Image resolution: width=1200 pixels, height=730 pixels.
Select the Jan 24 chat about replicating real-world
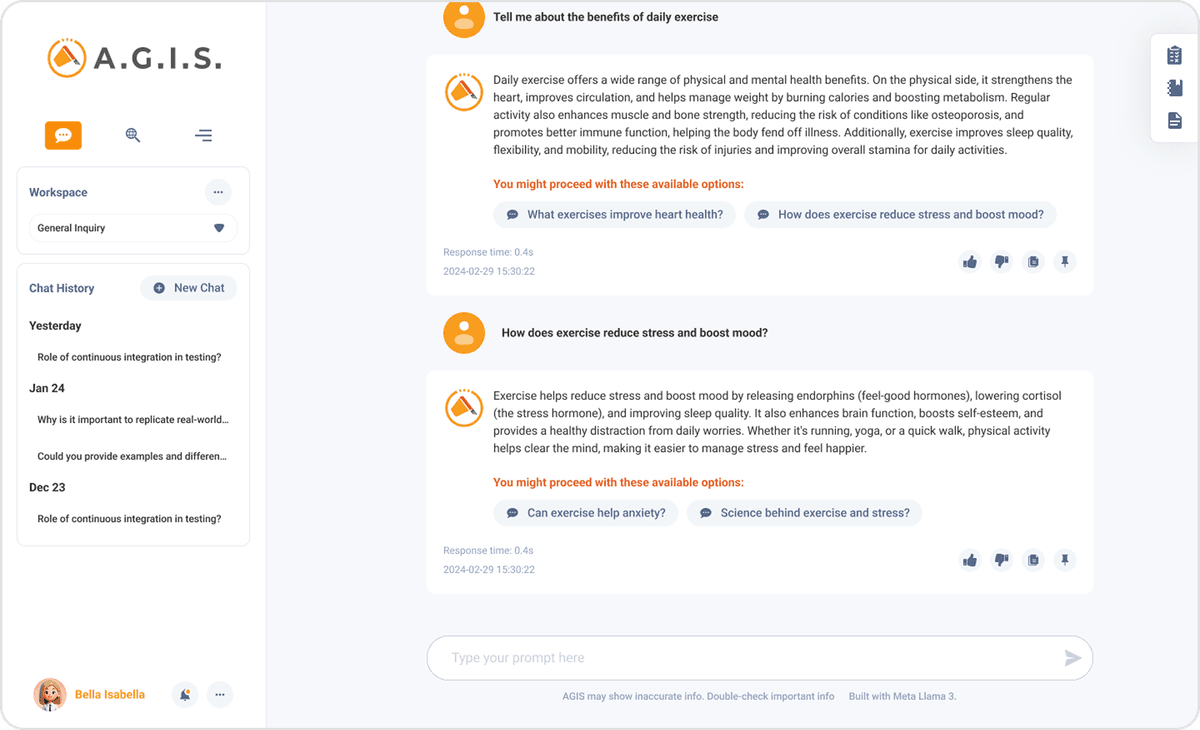133,420
